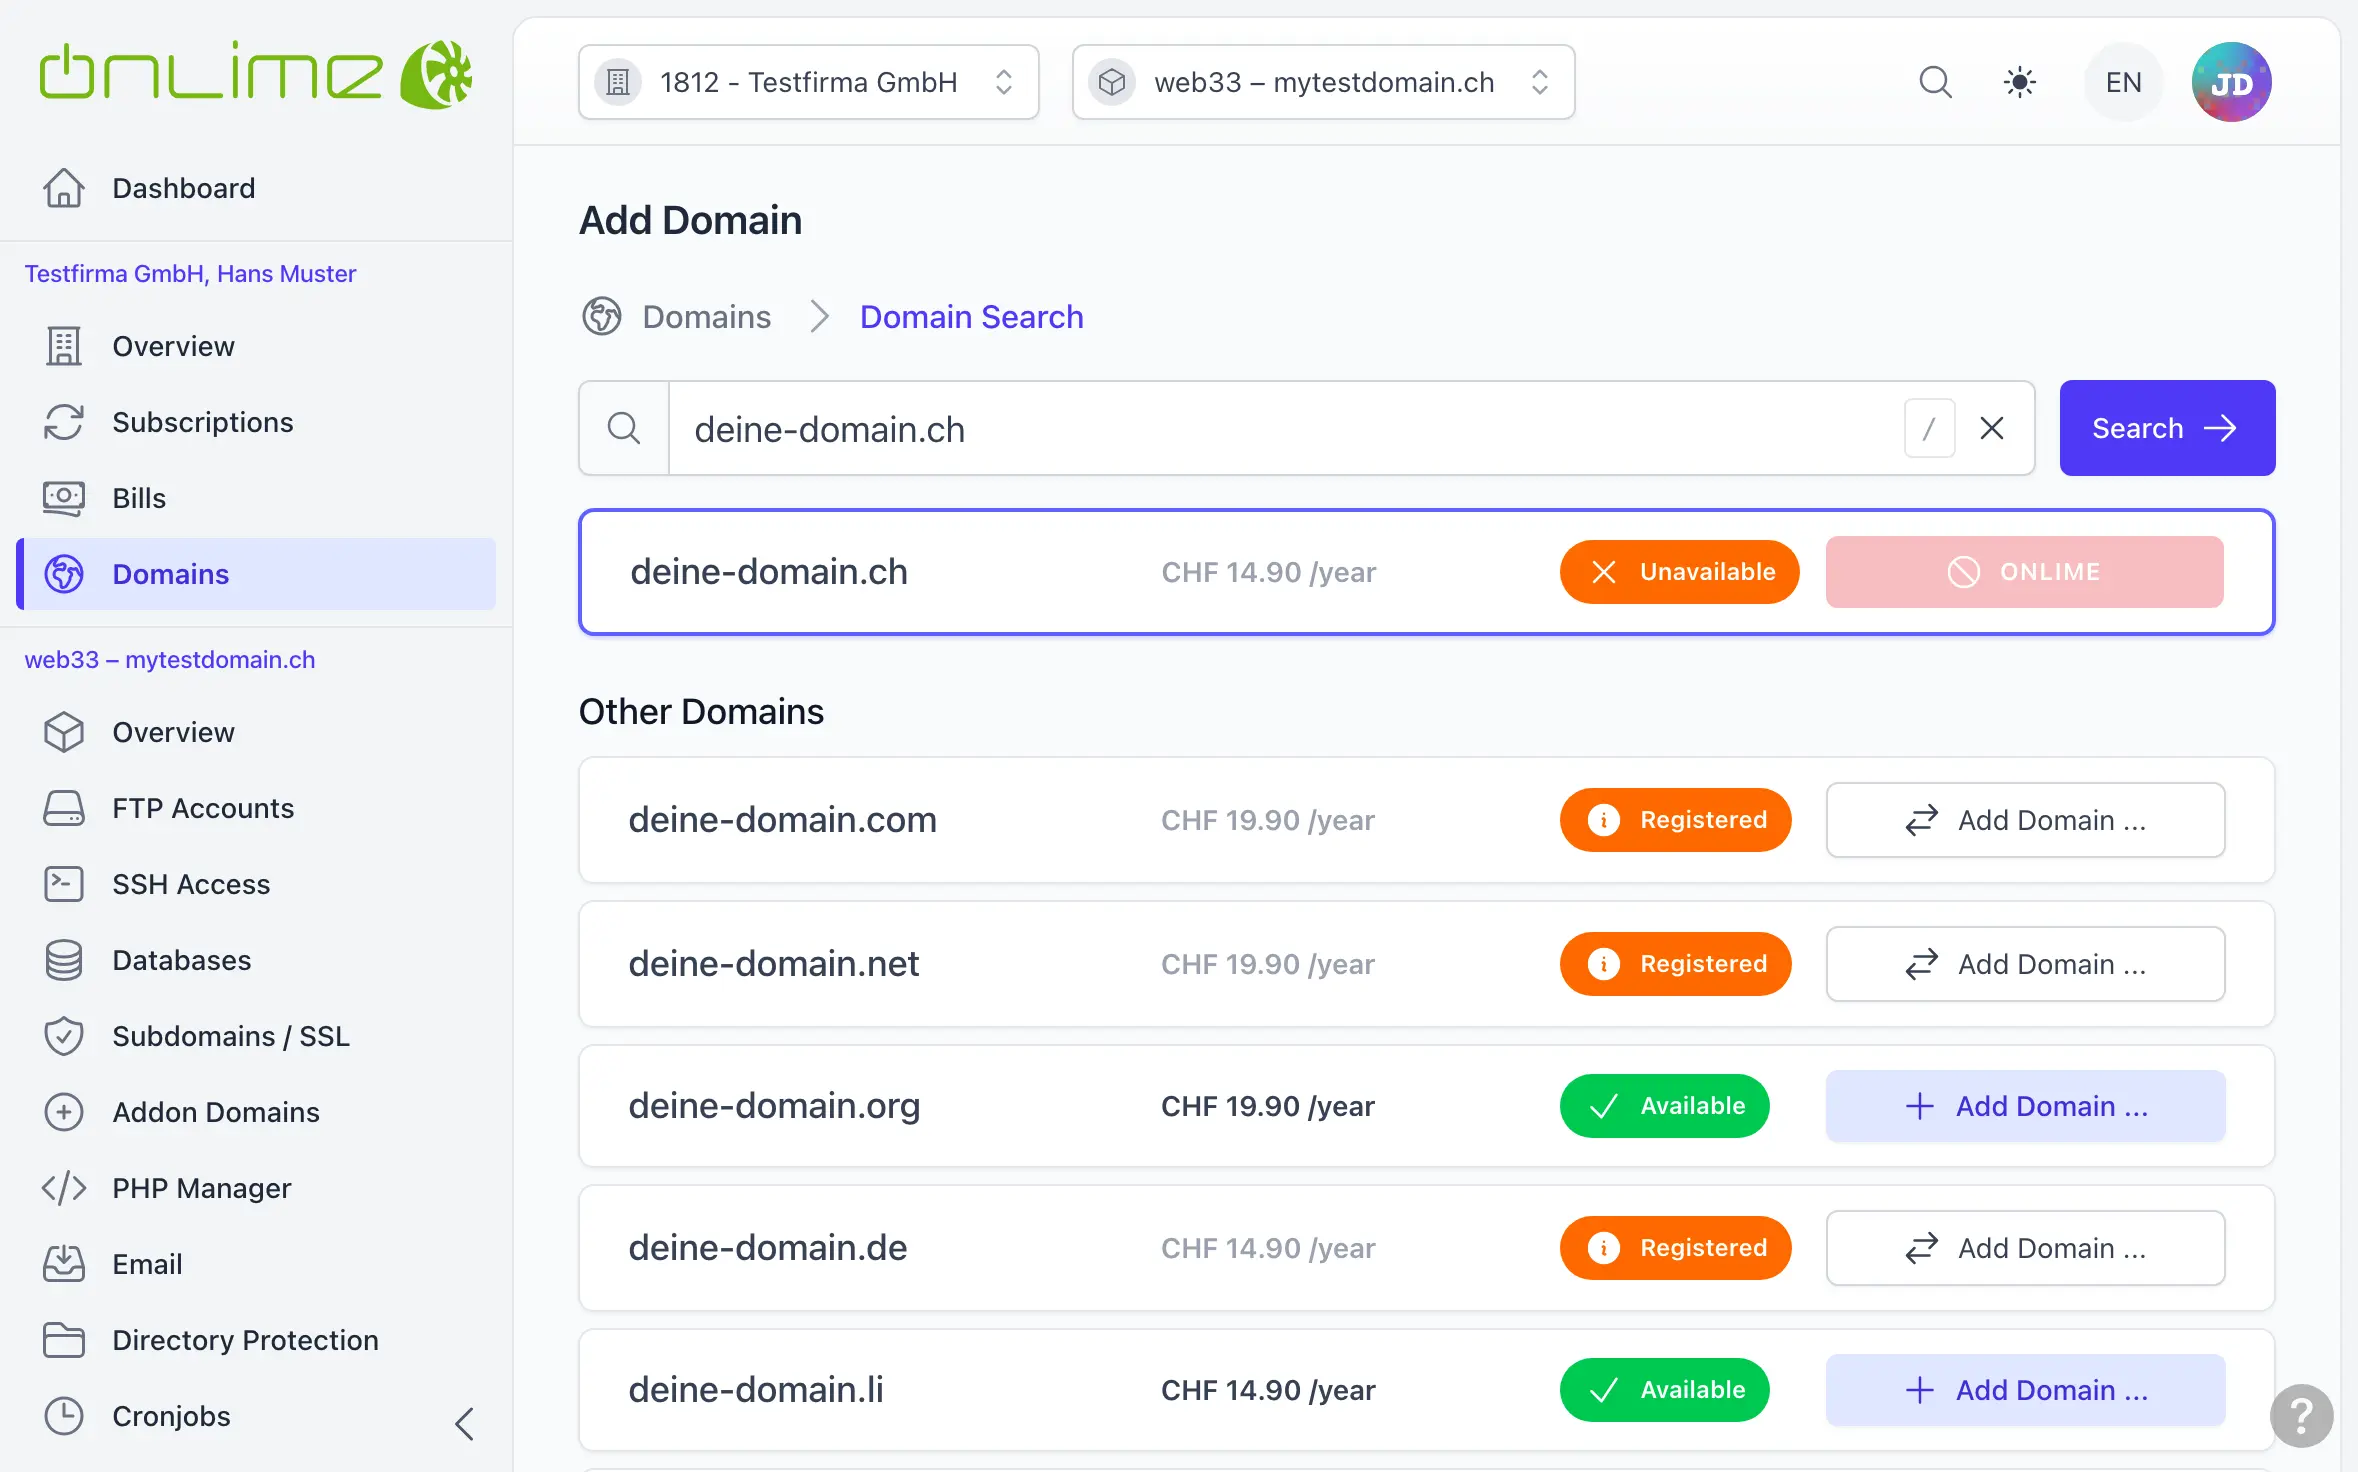Image resolution: width=2358 pixels, height=1472 pixels.
Task: Click Registered badge for deine-domain.com
Action: tap(1675, 820)
